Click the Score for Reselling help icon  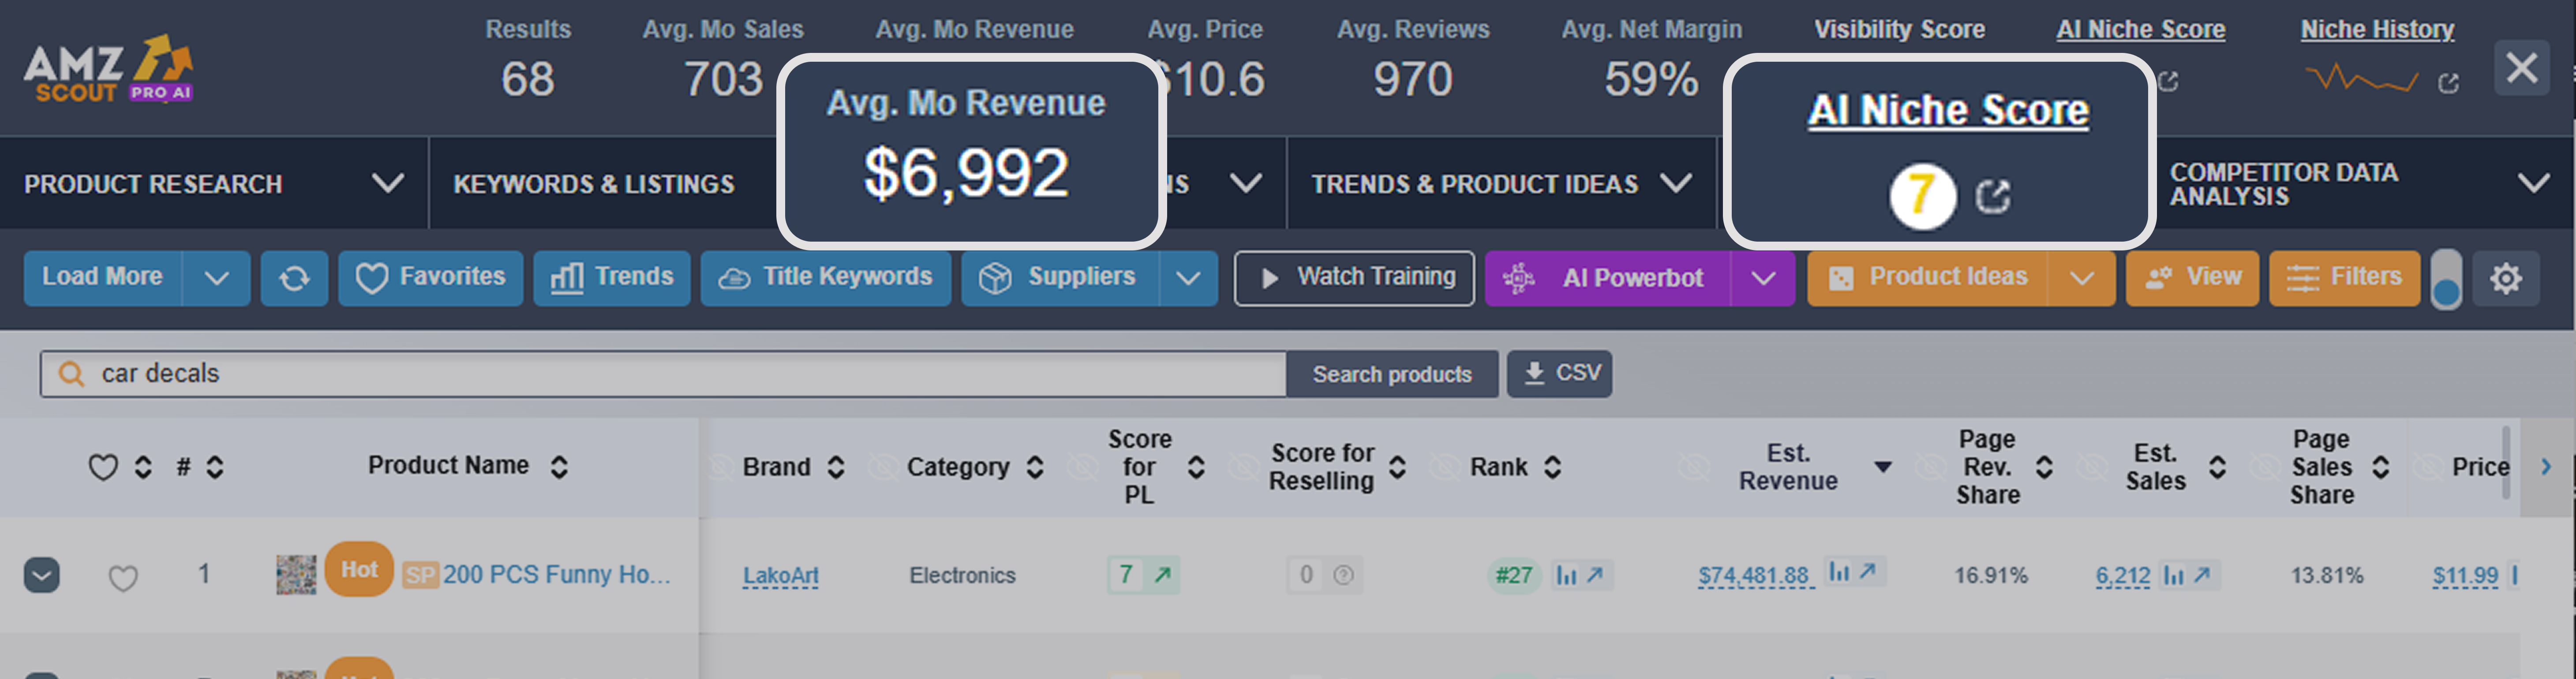click(x=1344, y=575)
